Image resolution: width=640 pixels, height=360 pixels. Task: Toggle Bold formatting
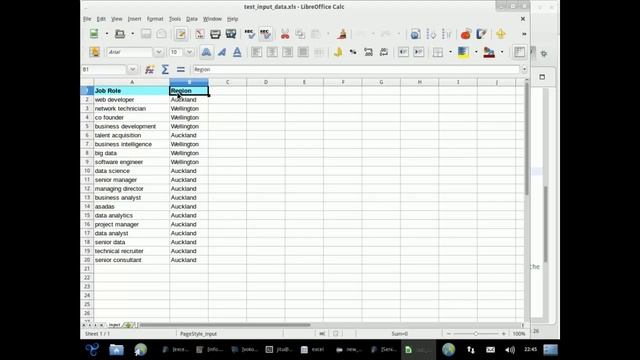207,52
